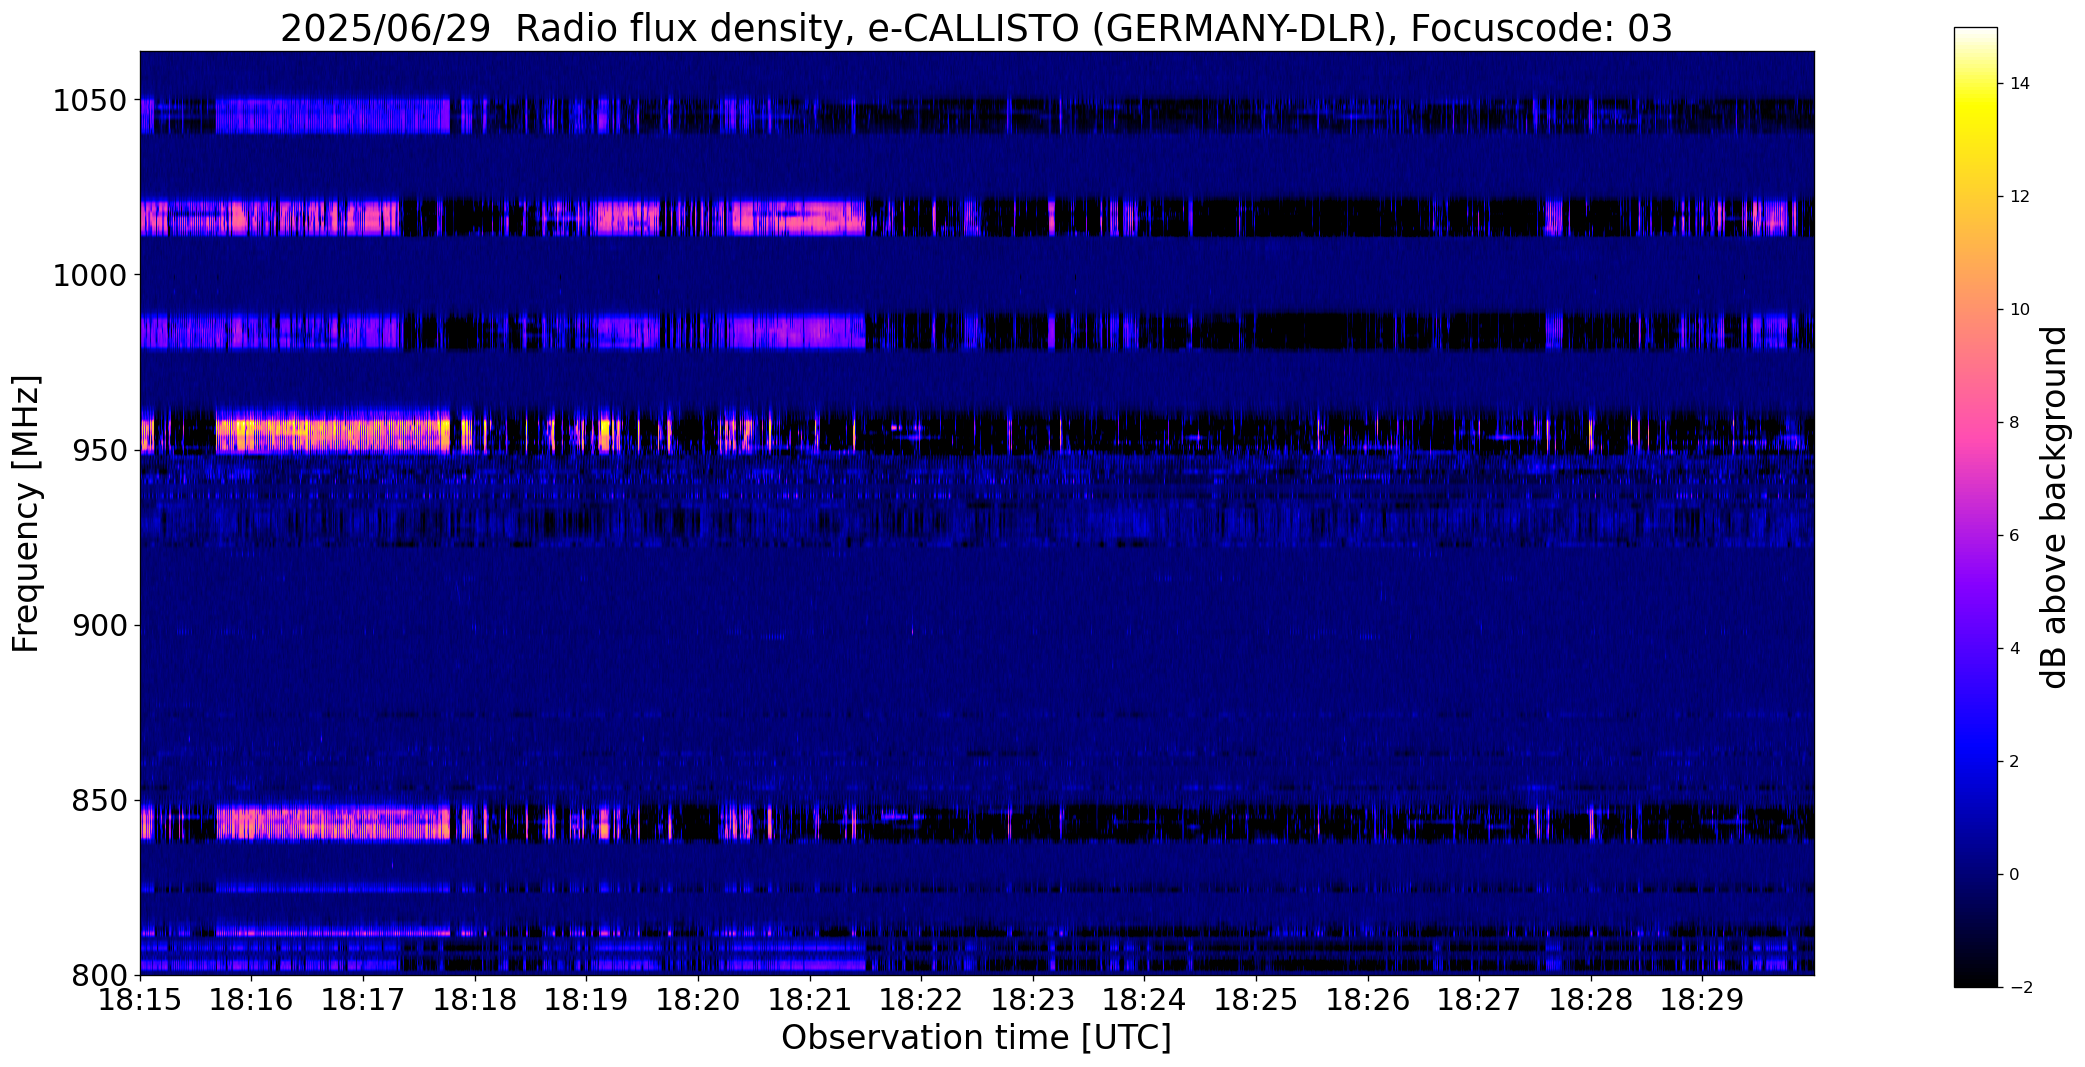2085x1067 pixels.
Task: Click the pink band at 1015 MHz near 18:21
Action: (x=797, y=217)
